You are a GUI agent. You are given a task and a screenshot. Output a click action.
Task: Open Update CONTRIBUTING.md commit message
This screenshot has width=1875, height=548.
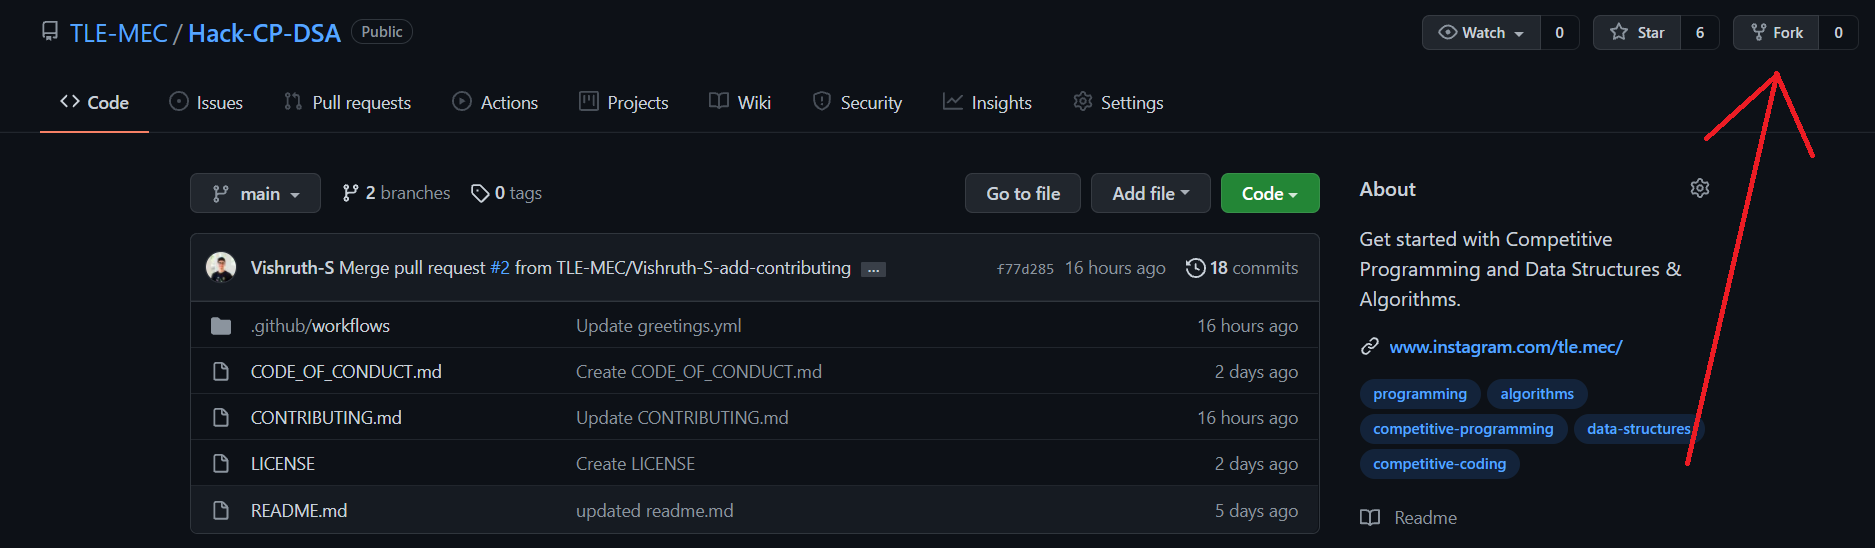point(682,418)
